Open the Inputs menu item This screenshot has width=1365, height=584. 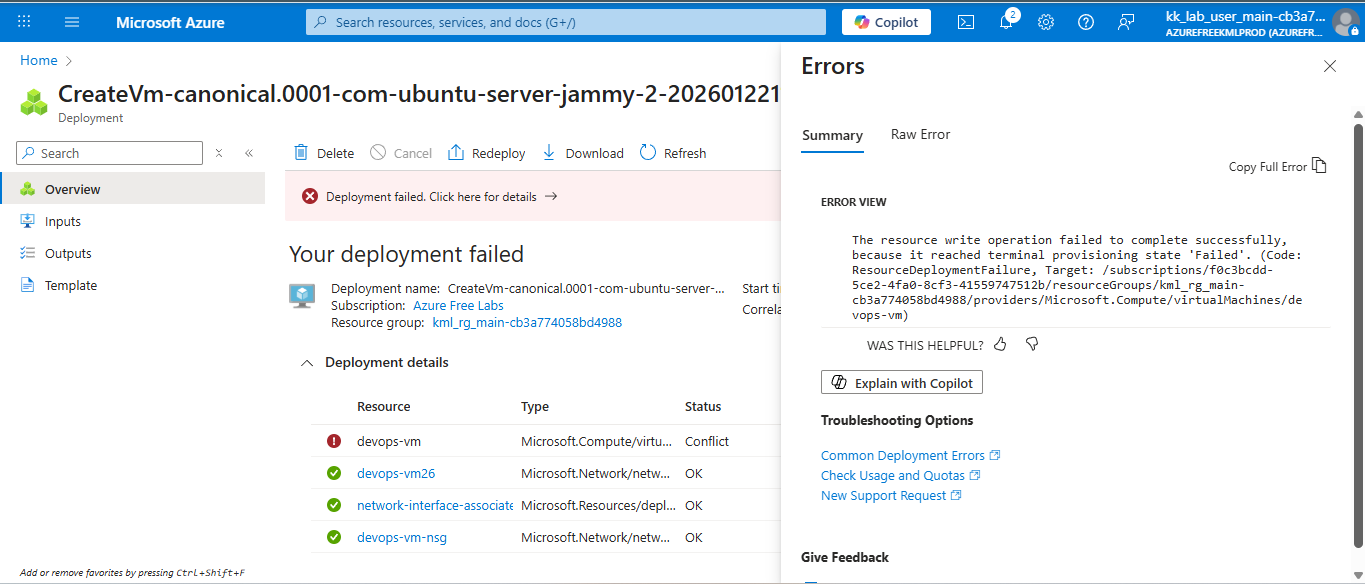pos(63,222)
